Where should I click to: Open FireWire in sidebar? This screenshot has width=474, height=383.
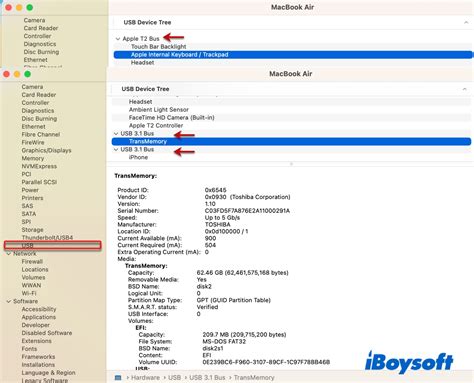coord(33,142)
